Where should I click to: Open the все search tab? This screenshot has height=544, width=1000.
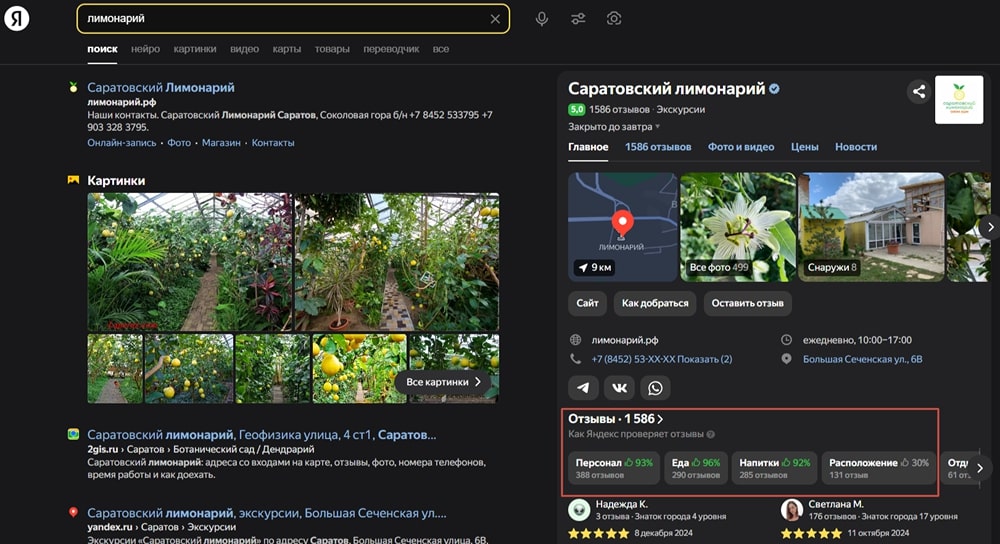tap(441, 48)
